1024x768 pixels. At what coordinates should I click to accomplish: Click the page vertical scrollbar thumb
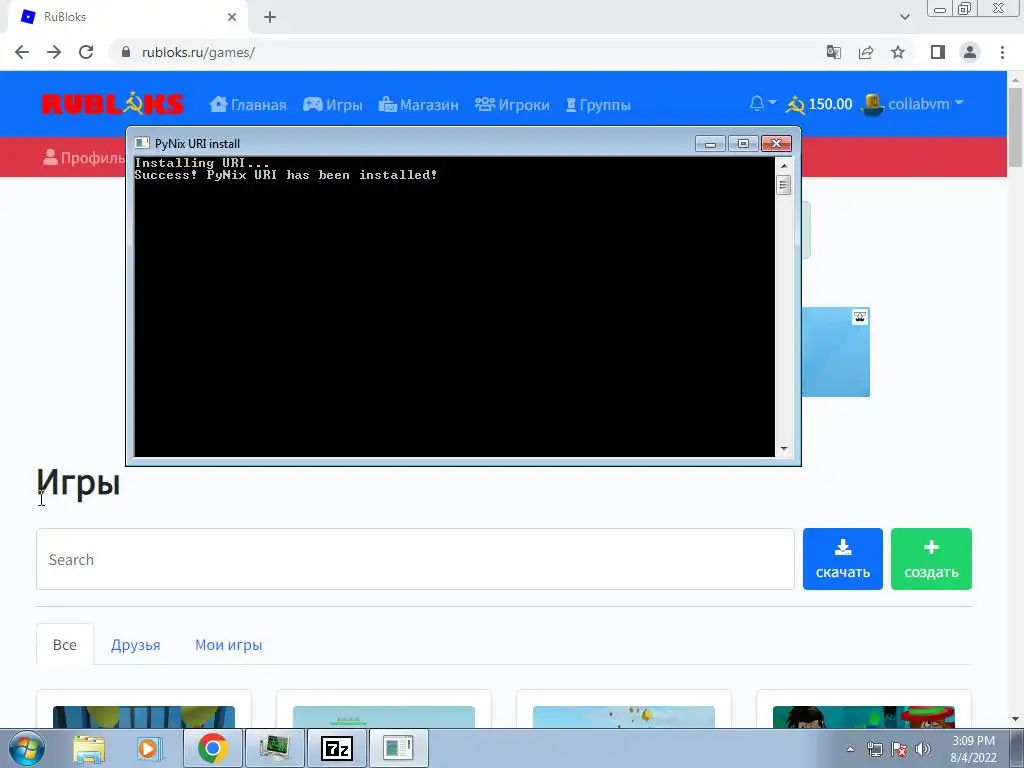click(x=1016, y=127)
